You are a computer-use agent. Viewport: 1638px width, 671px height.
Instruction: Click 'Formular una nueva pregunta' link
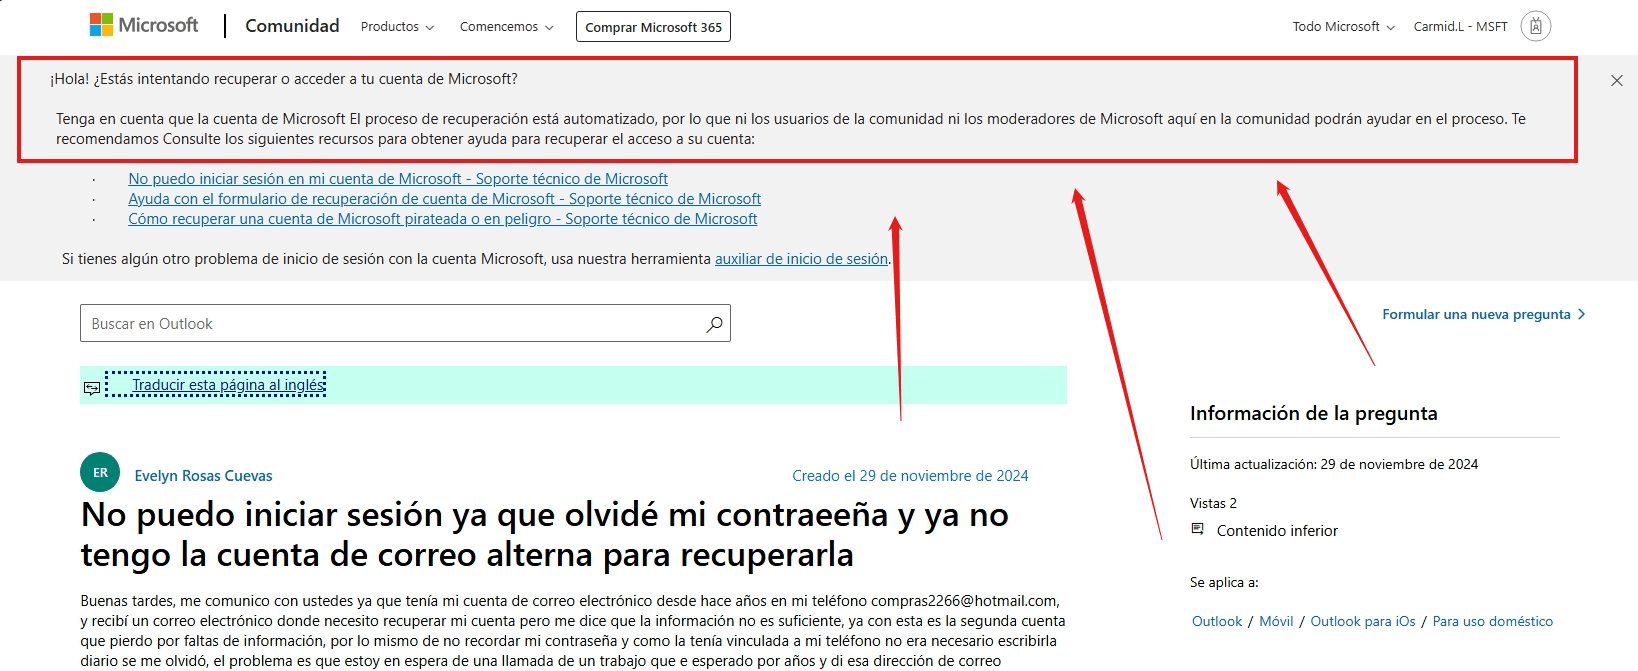[x=1476, y=314]
